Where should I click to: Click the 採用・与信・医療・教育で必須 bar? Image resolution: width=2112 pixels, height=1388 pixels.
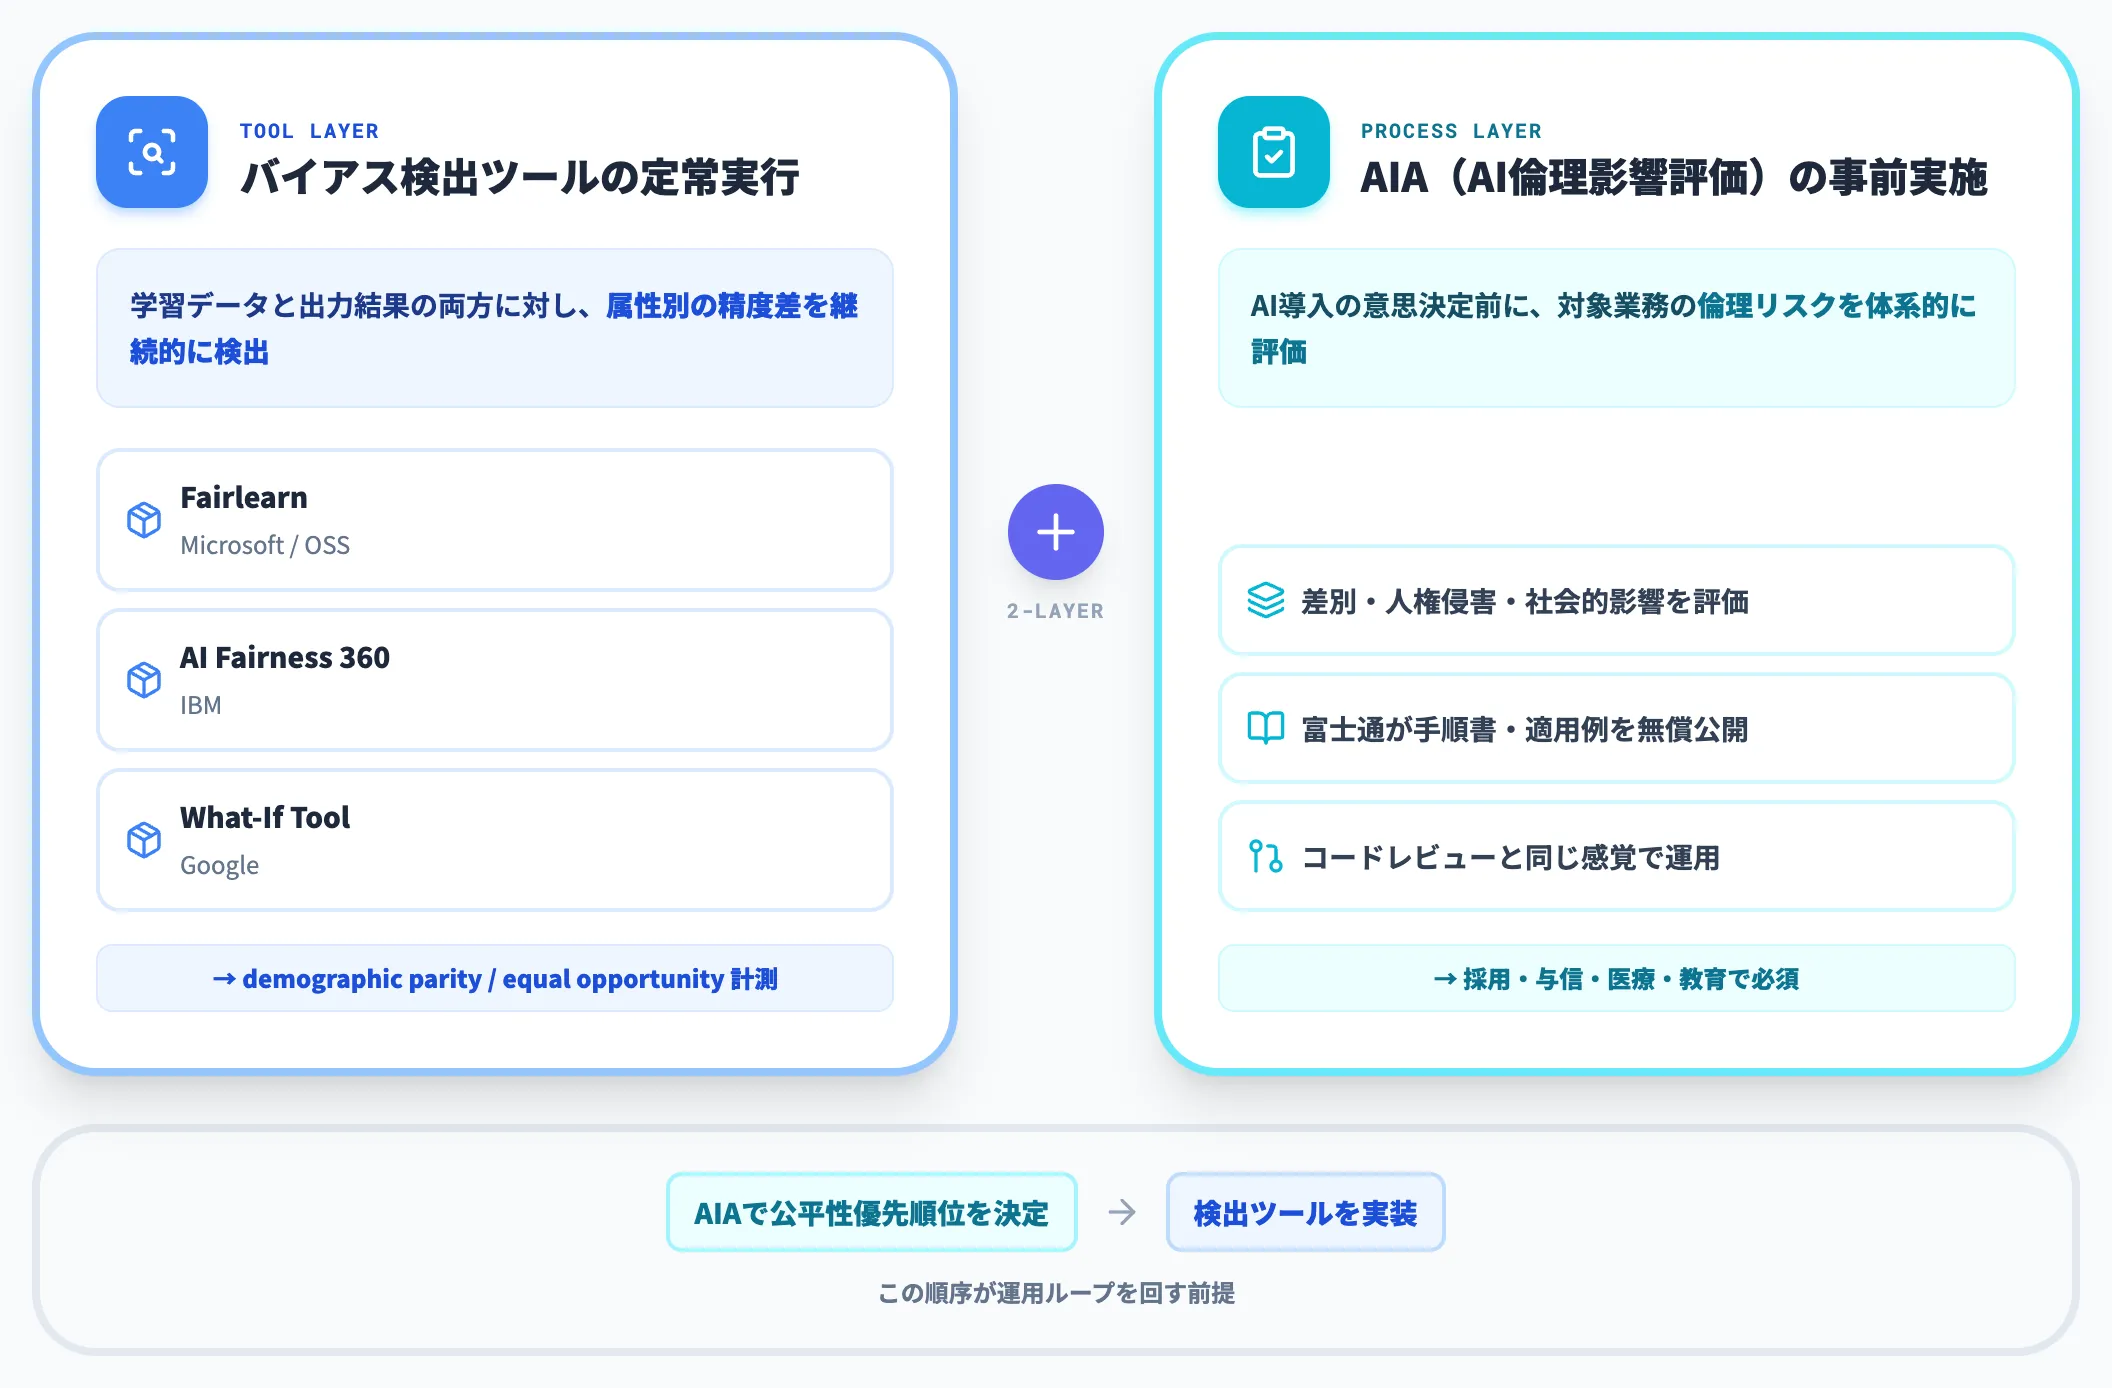[x=1617, y=978]
